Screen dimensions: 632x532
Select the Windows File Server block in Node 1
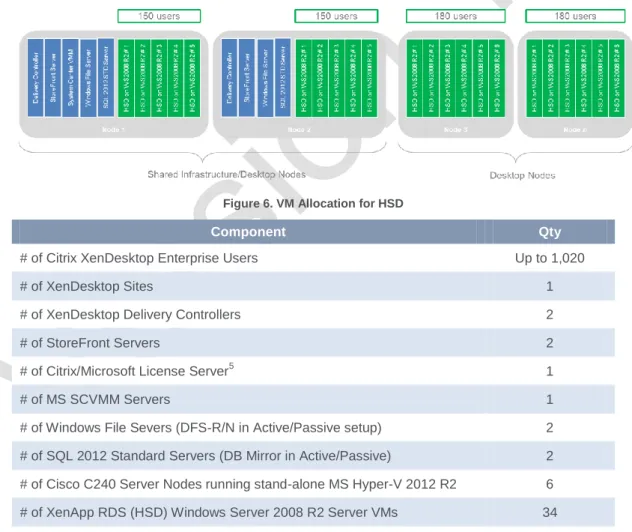click(x=88, y=78)
